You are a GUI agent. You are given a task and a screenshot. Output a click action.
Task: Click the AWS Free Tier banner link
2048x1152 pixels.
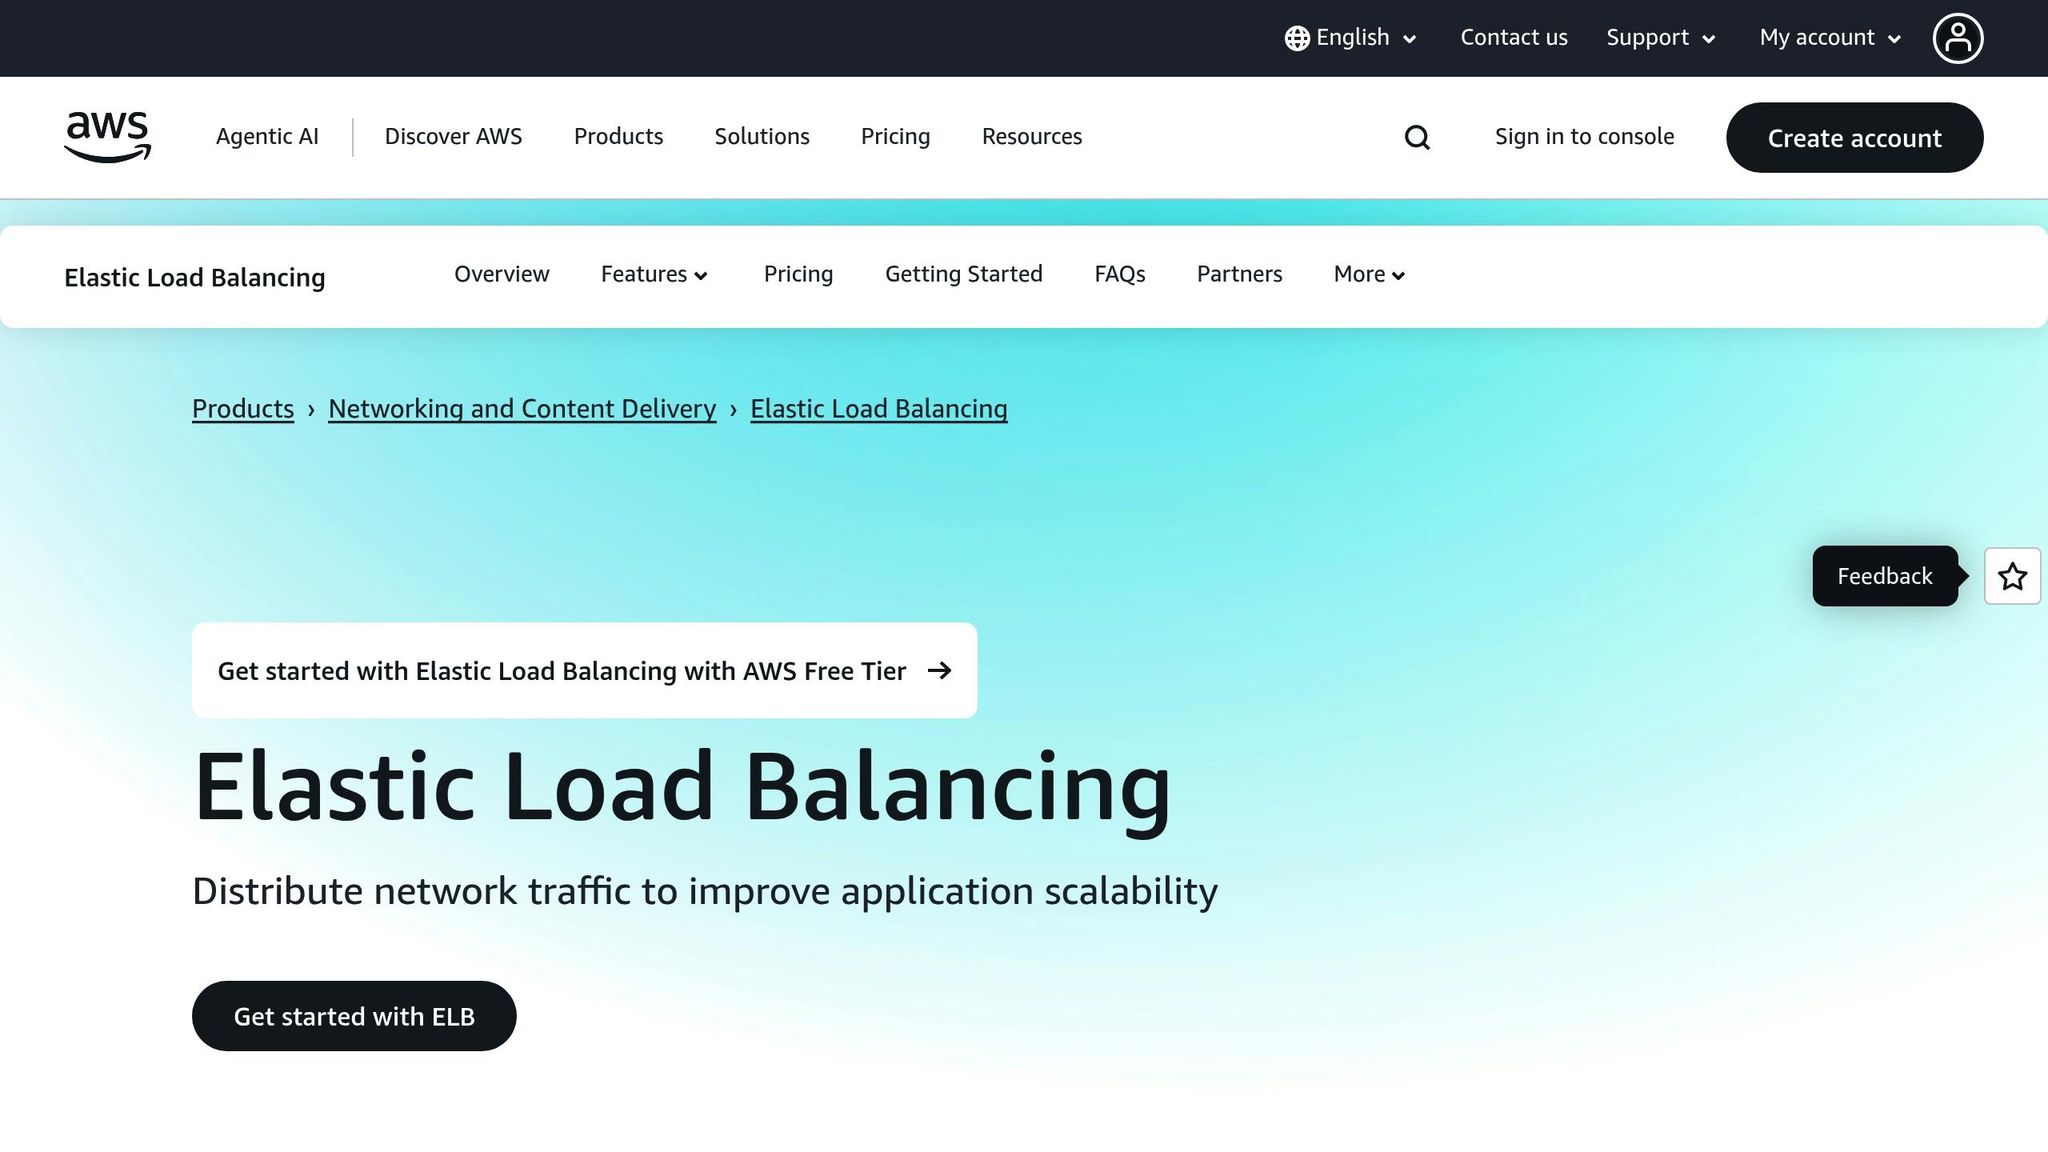click(x=584, y=670)
